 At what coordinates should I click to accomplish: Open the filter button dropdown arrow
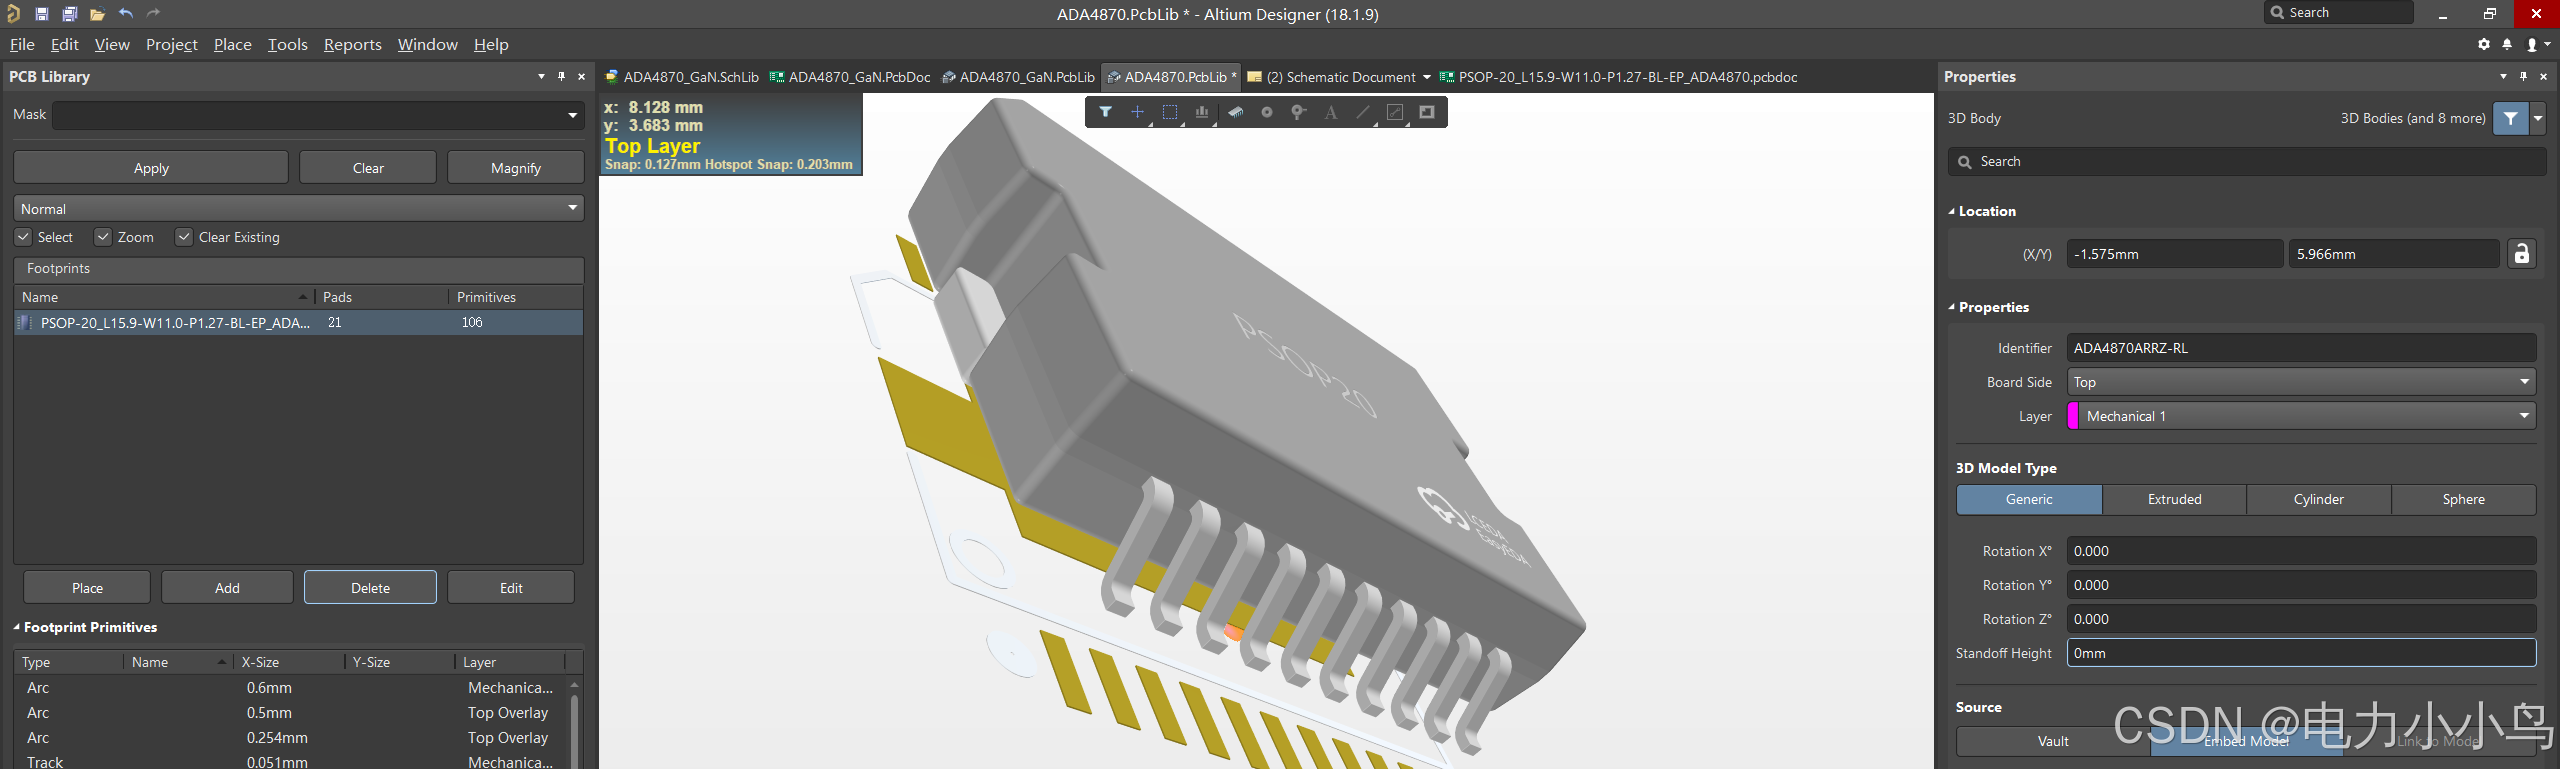click(2538, 118)
